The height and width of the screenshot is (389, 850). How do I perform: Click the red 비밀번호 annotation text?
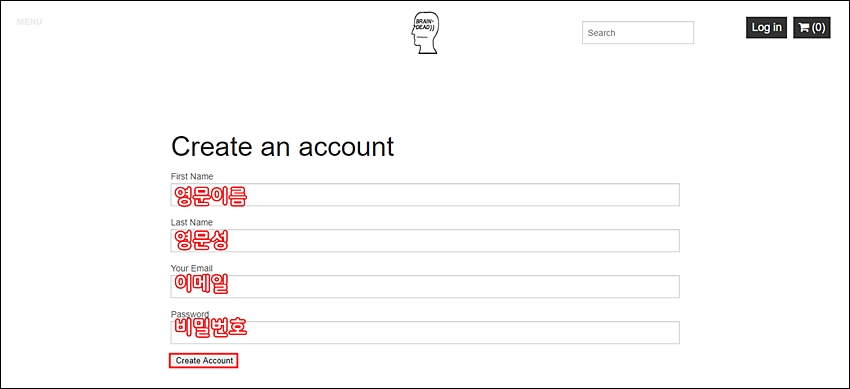[x=210, y=327]
